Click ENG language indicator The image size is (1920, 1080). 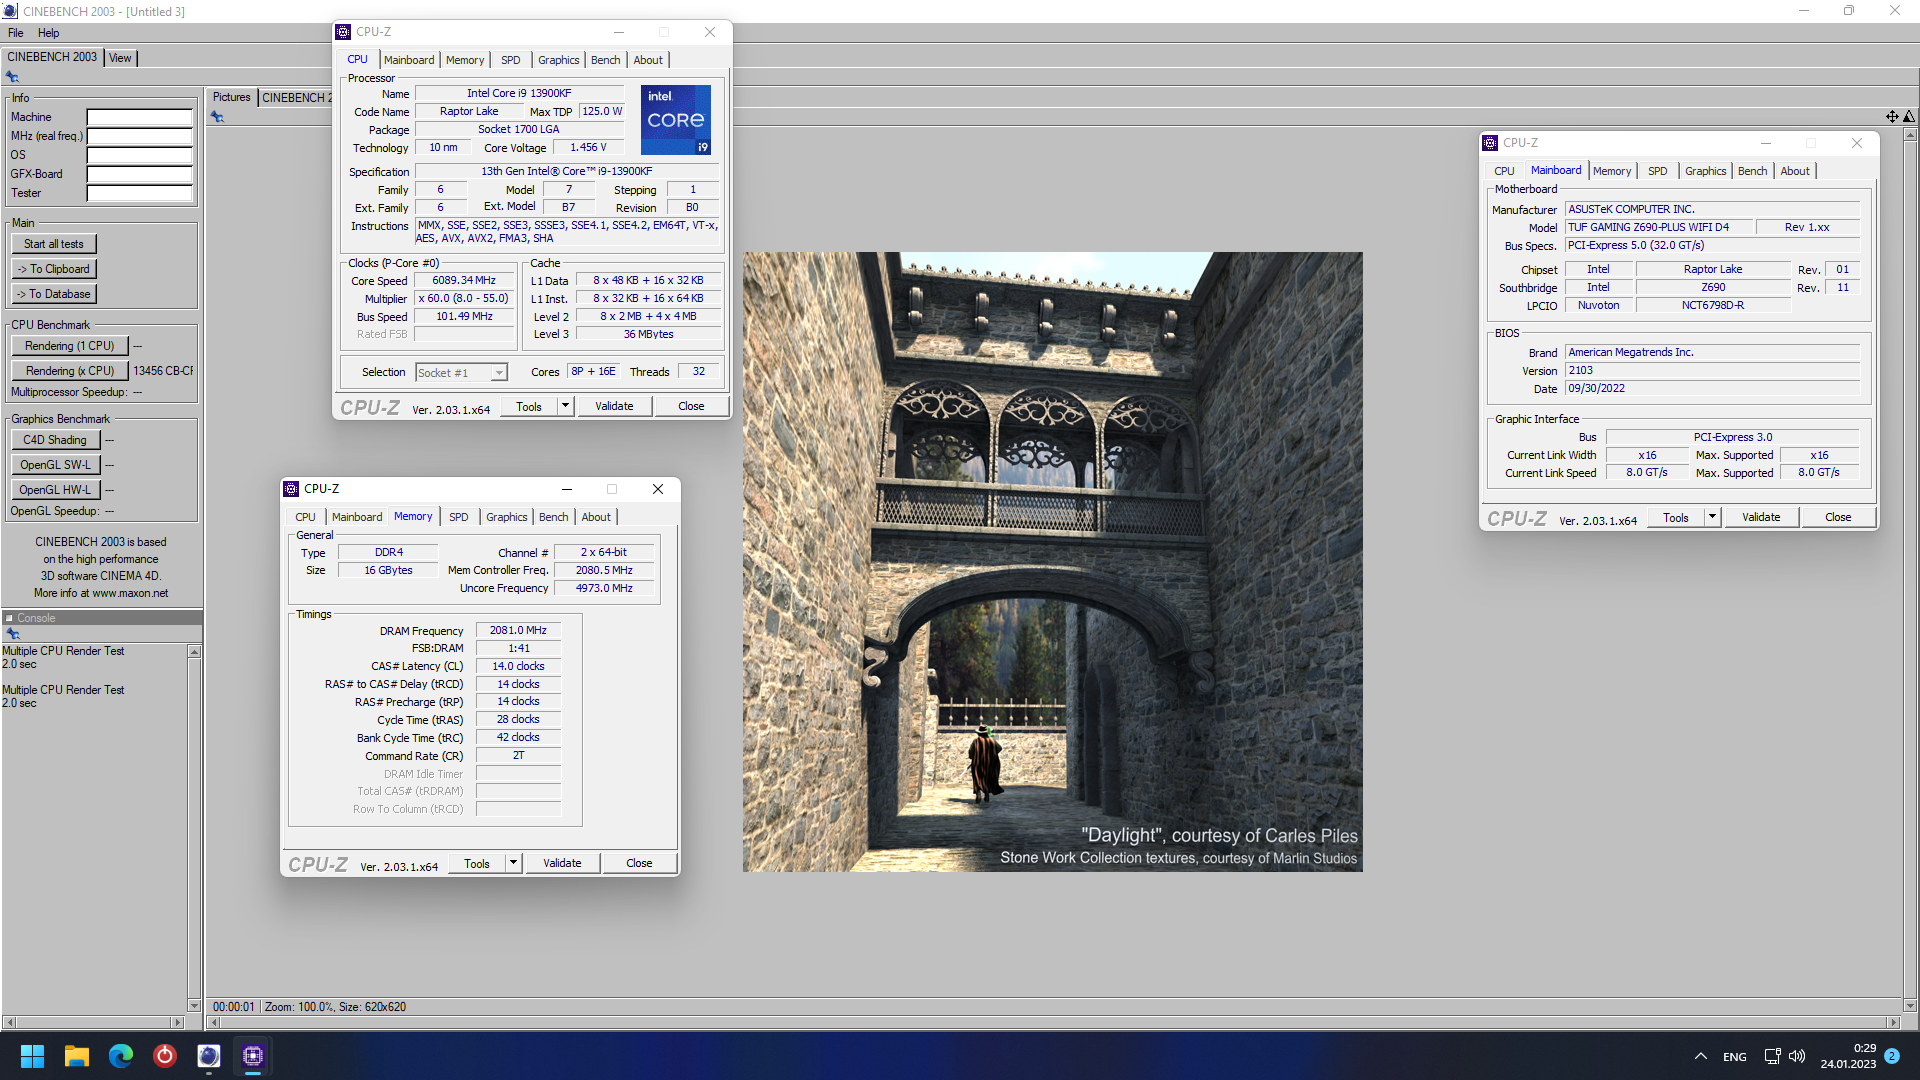(x=1735, y=1057)
